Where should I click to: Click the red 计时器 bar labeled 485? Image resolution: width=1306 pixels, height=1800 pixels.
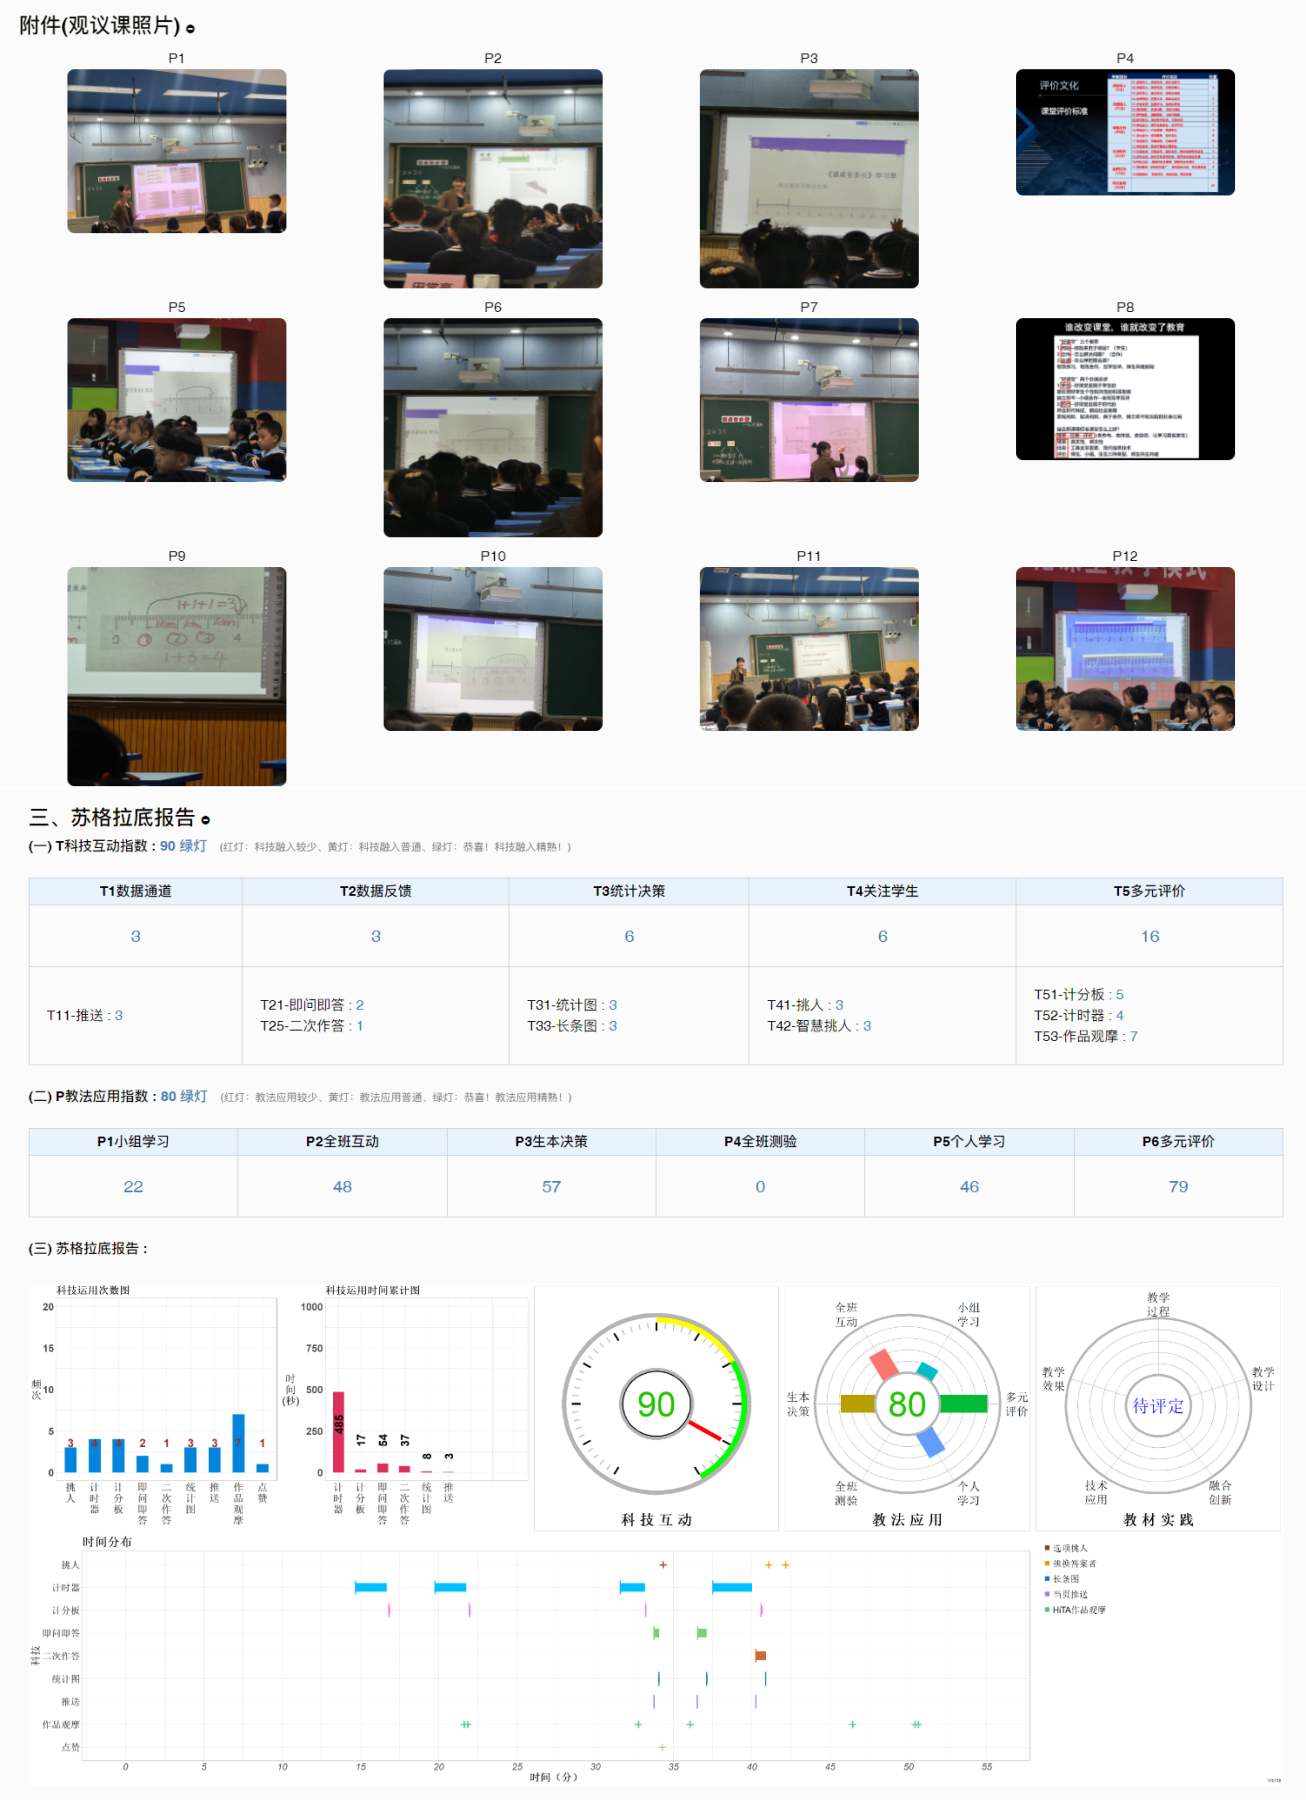pyautogui.click(x=339, y=1431)
